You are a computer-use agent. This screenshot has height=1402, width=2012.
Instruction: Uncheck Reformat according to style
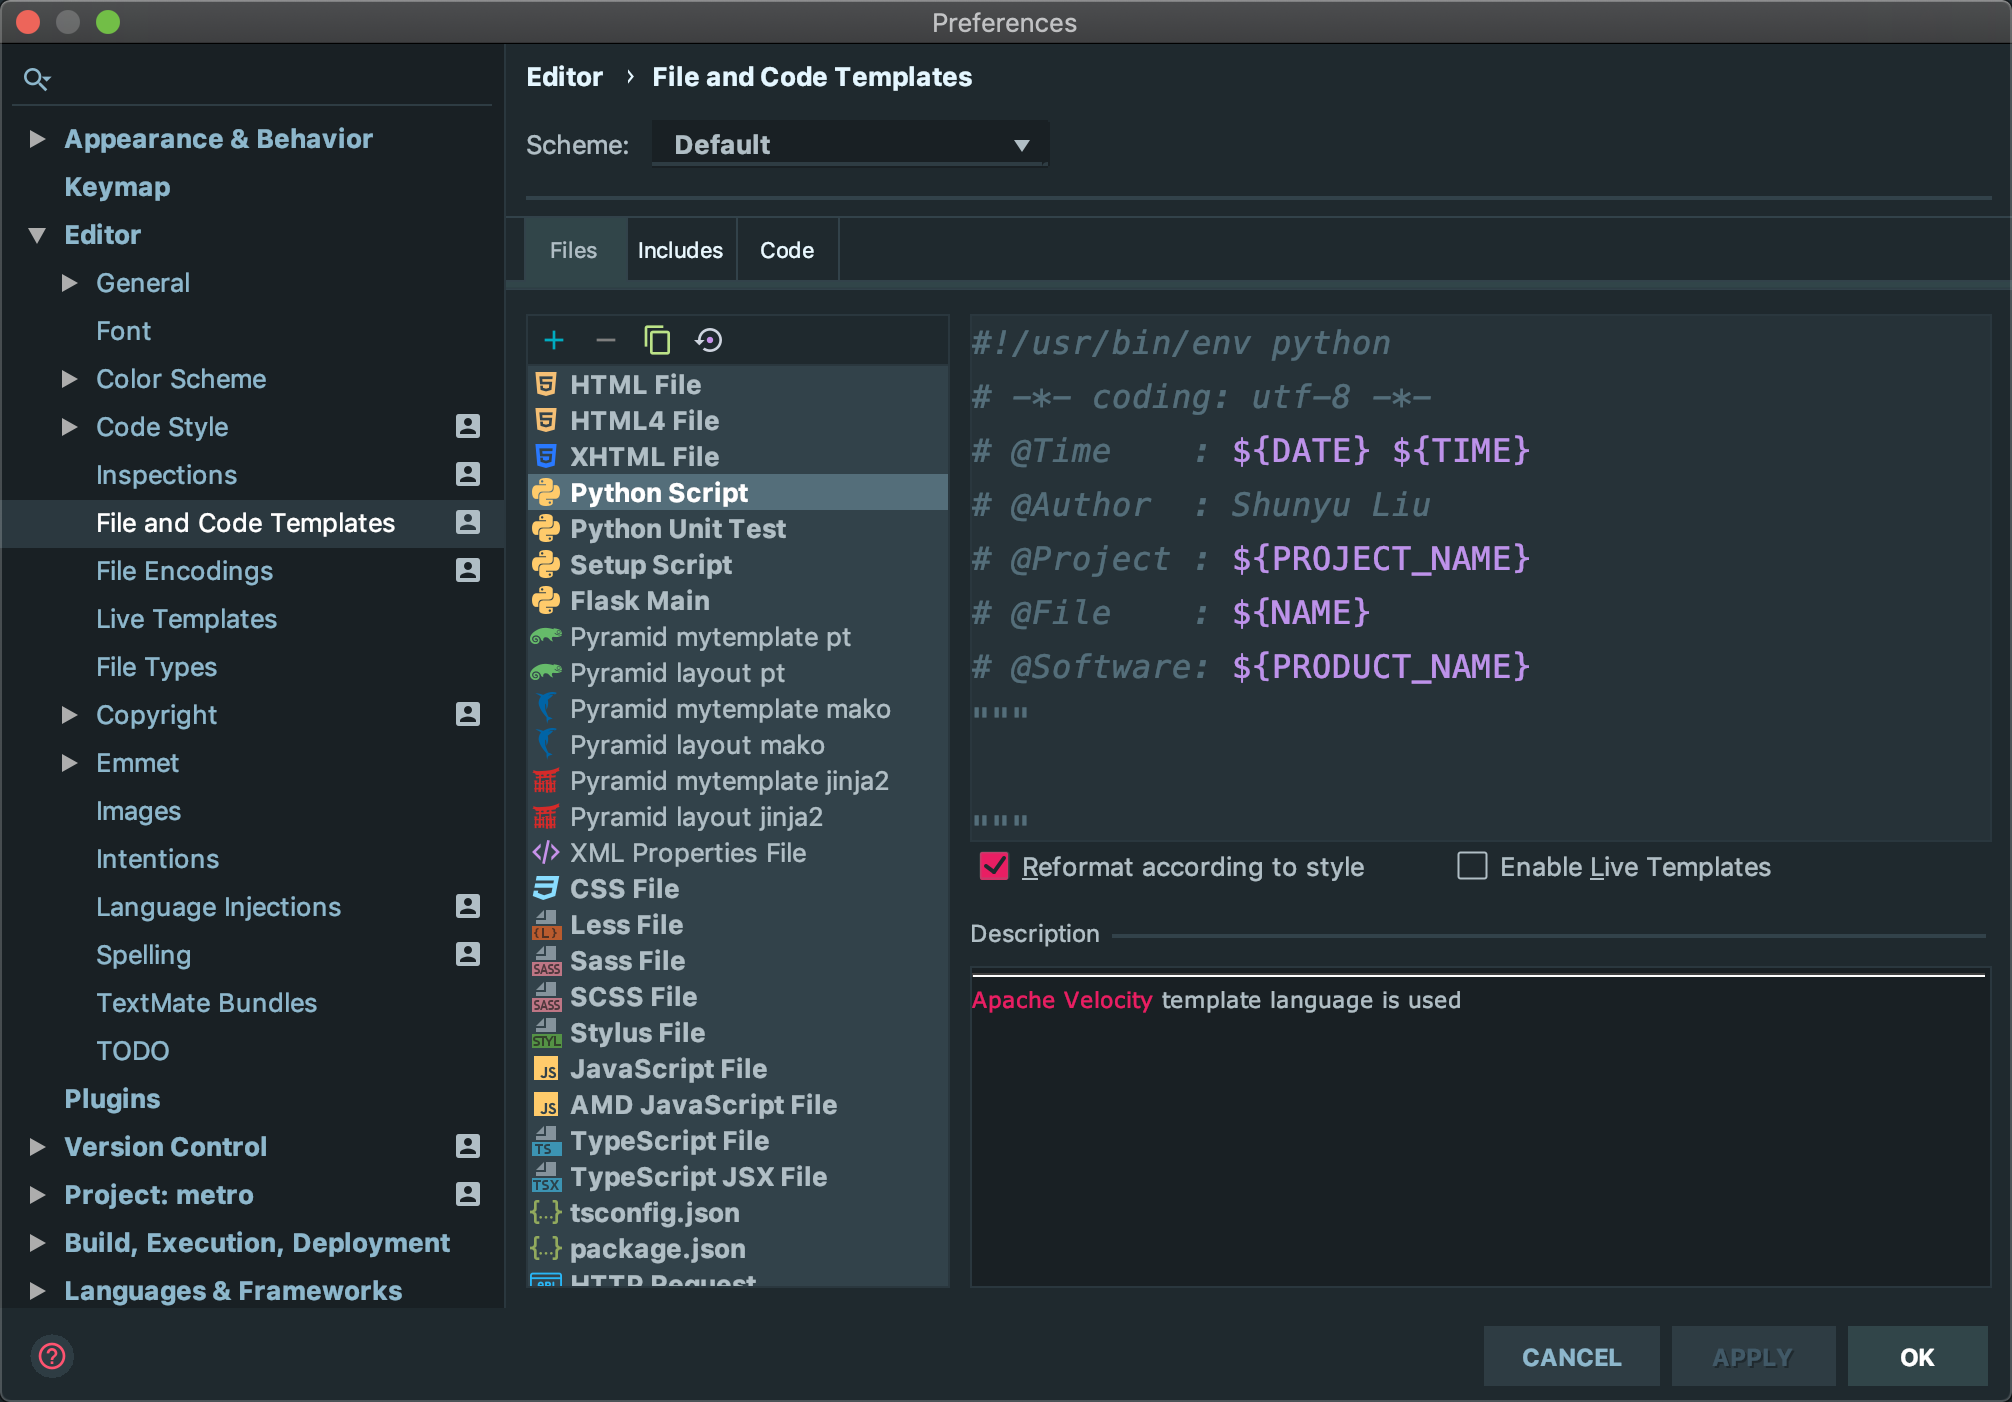(x=994, y=866)
